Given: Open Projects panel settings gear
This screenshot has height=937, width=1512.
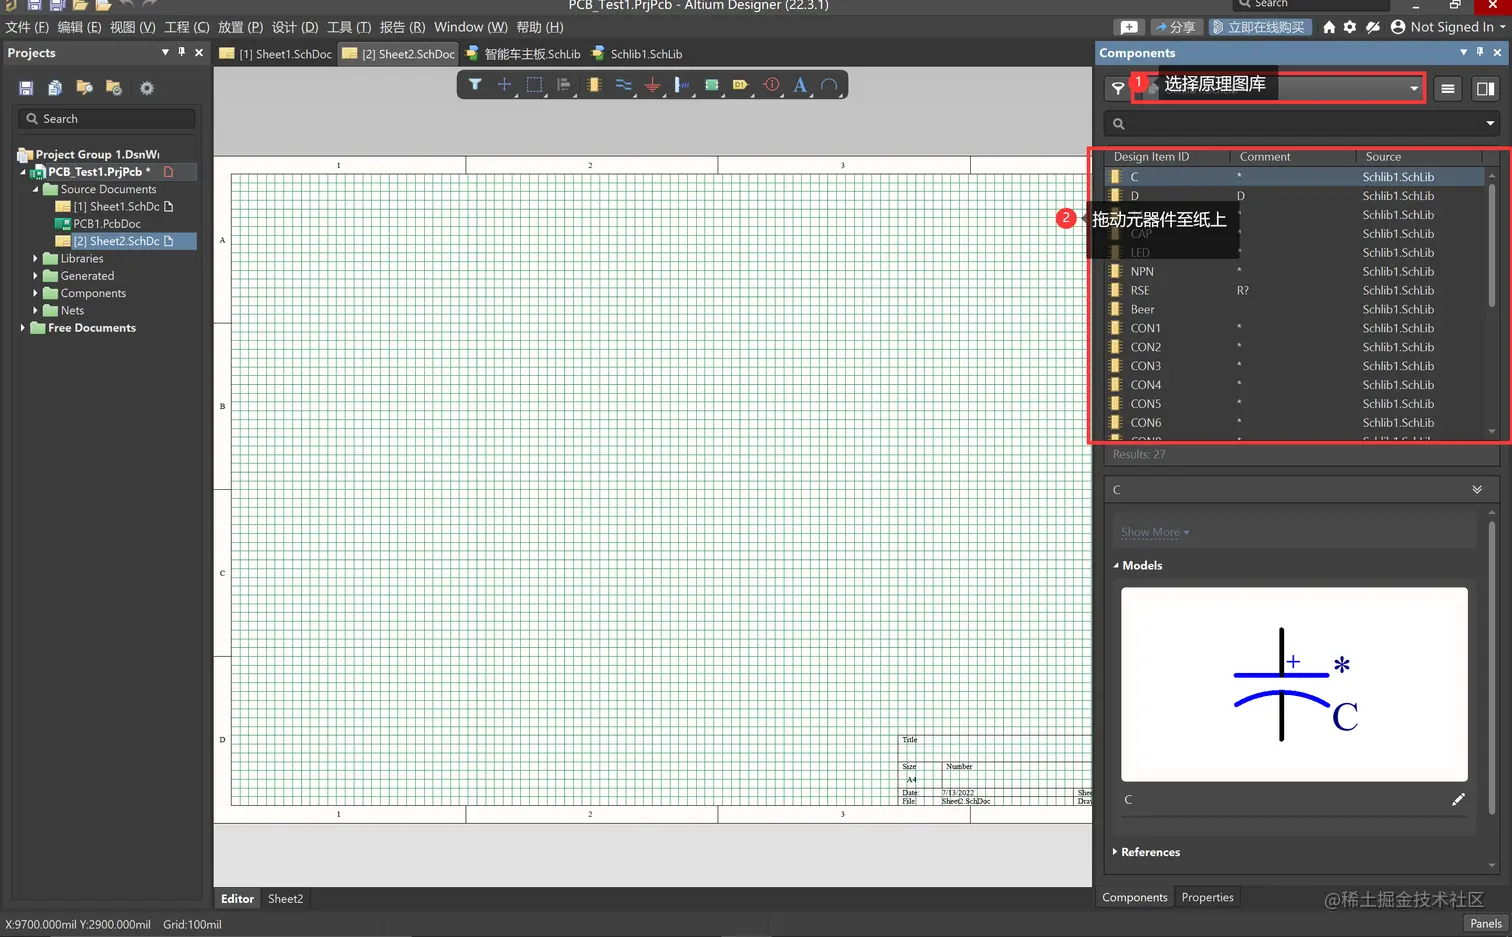Looking at the screenshot, I should 147,88.
